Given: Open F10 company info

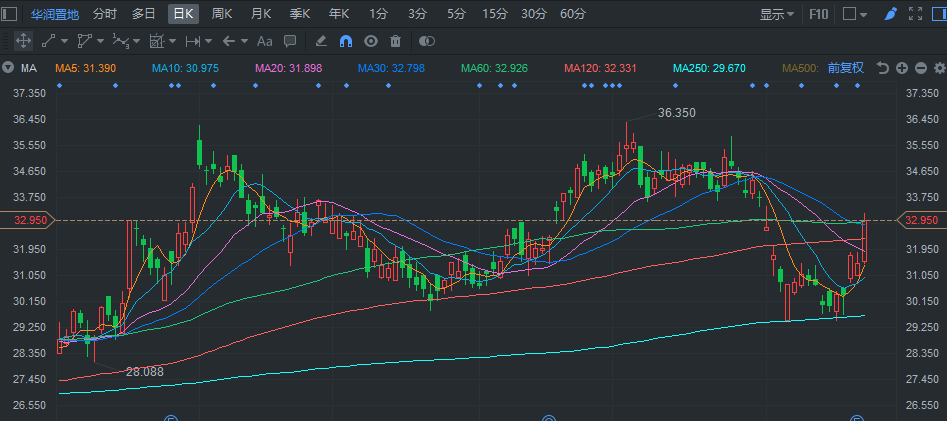Looking at the screenshot, I should (818, 14).
